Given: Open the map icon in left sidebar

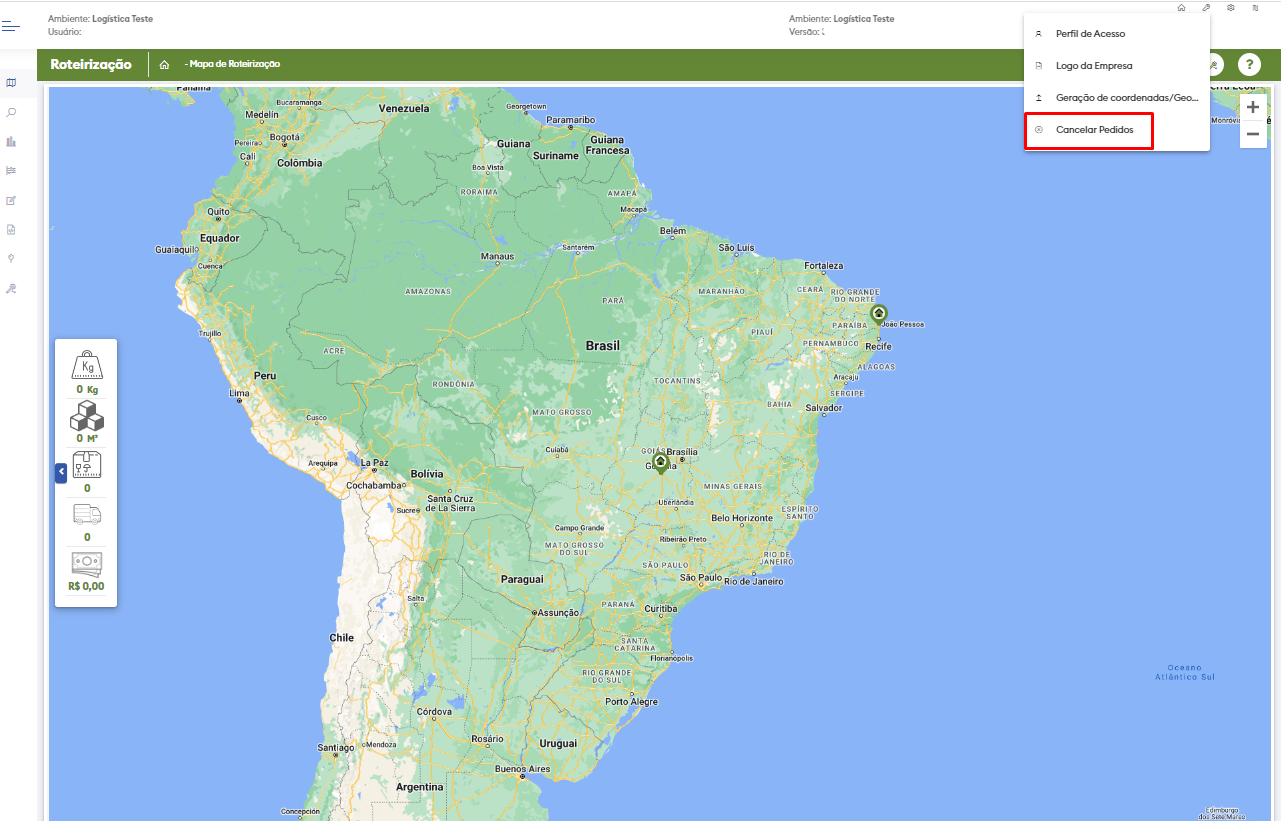Looking at the screenshot, I should tap(11, 82).
